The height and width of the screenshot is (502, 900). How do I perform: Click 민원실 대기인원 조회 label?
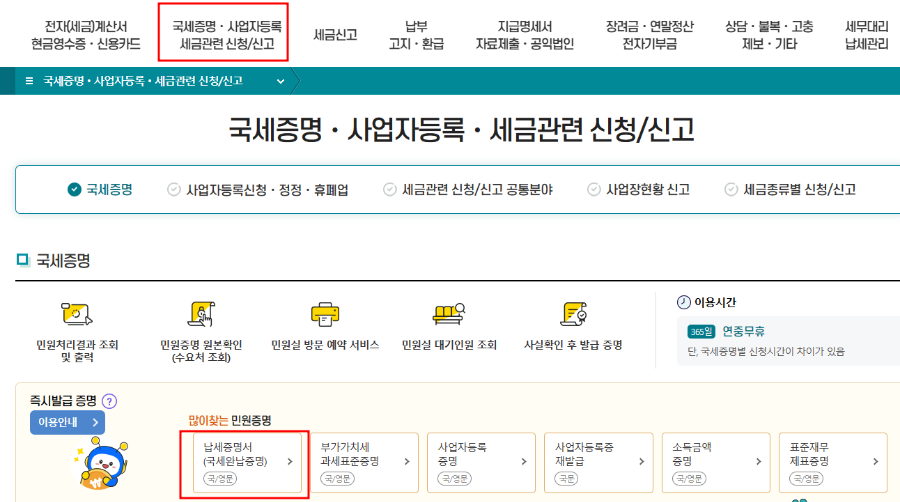coord(449,345)
